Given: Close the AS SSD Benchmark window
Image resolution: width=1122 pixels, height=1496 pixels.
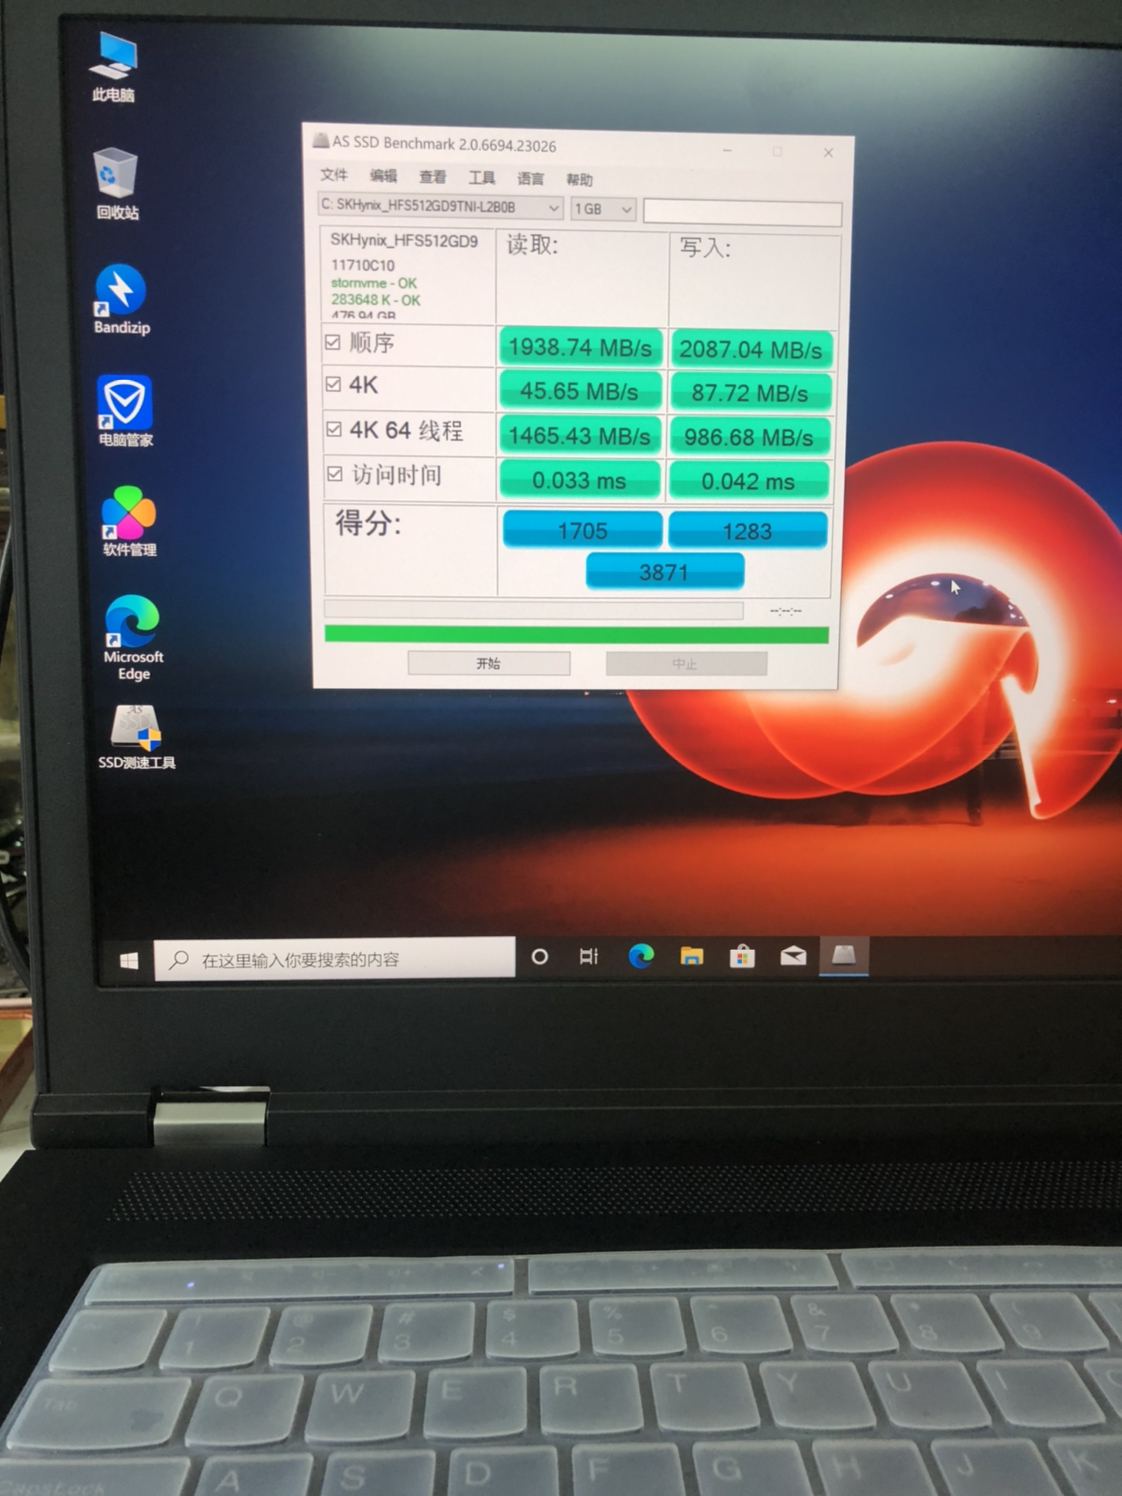Looking at the screenshot, I should [x=828, y=153].
